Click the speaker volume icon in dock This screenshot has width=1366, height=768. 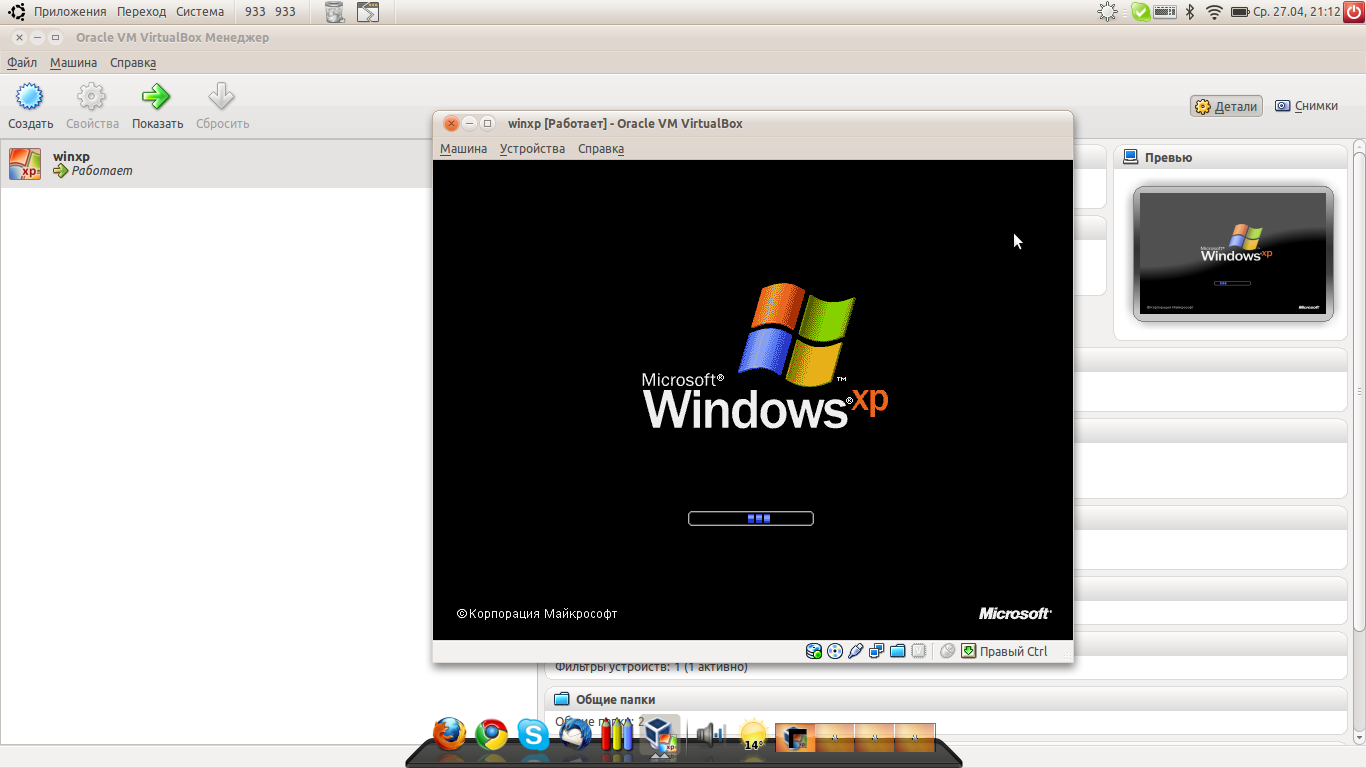pos(710,735)
